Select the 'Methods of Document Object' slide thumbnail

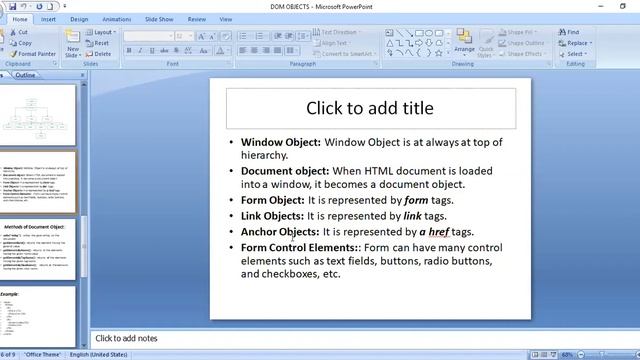click(x=37, y=250)
